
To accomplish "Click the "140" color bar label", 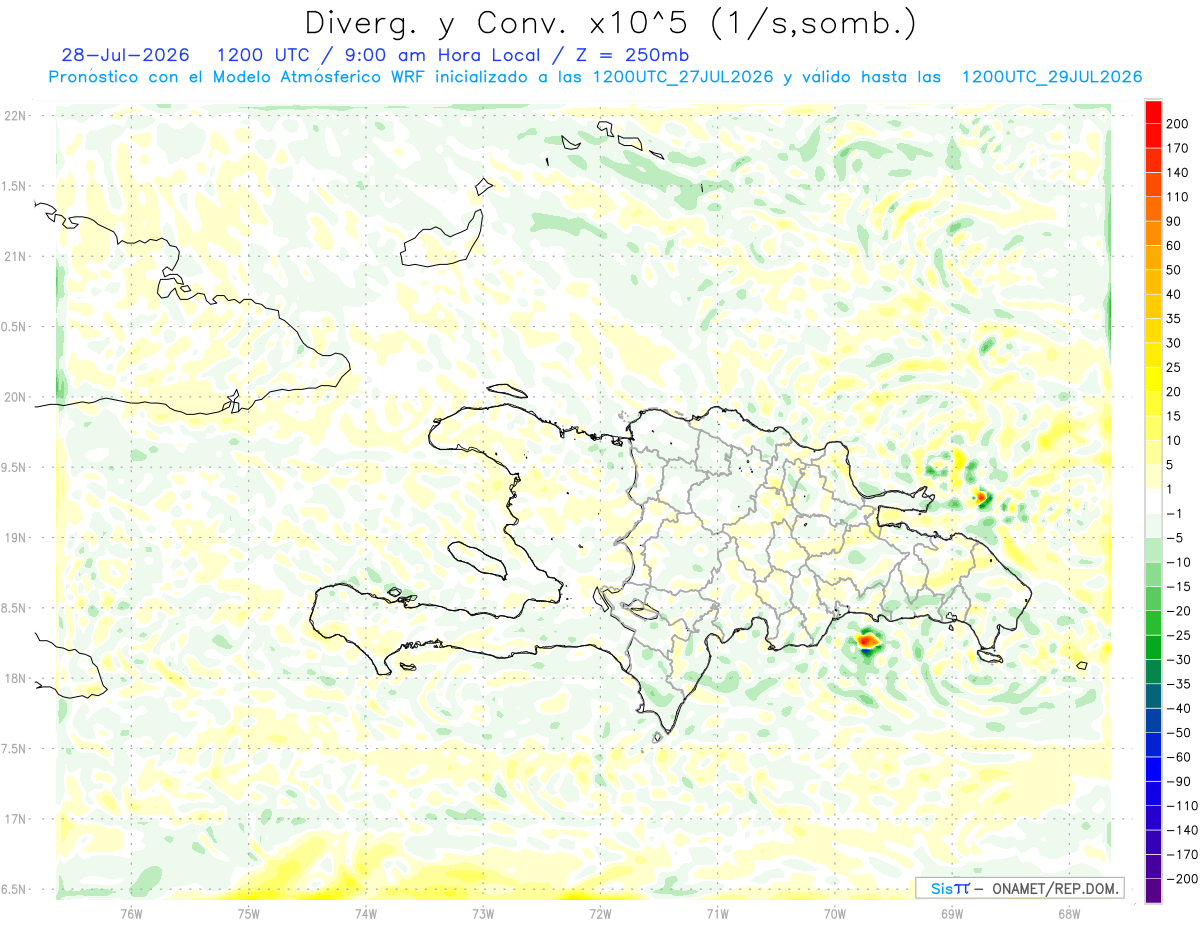I will [1177, 173].
